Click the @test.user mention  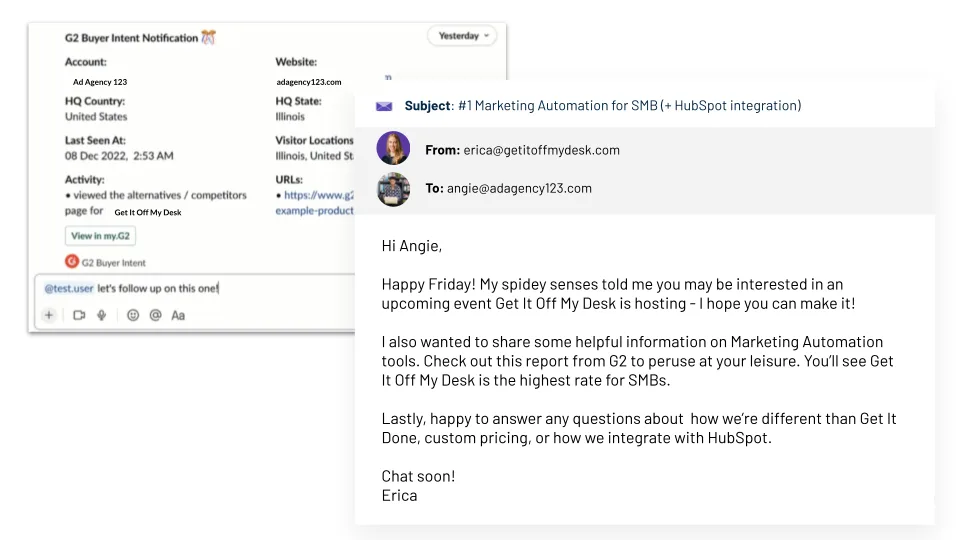(69, 288)
